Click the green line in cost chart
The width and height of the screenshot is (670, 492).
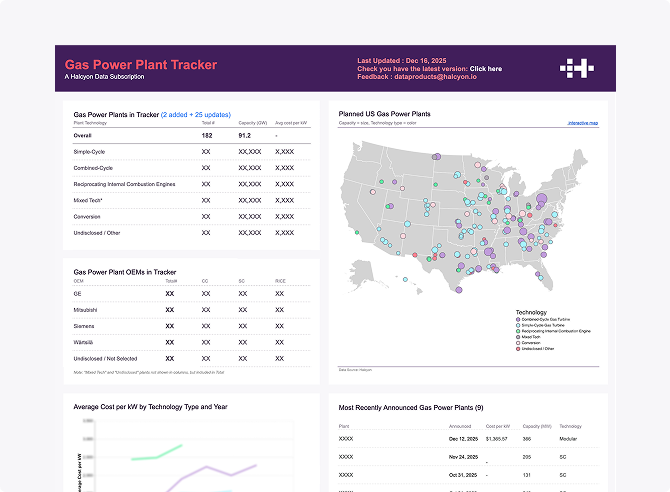[x=160, y=453]
